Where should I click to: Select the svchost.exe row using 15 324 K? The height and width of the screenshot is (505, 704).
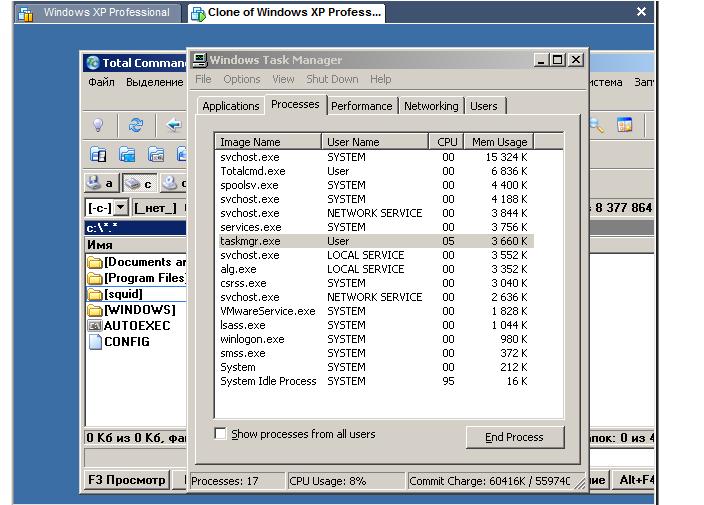pos(375,157)
